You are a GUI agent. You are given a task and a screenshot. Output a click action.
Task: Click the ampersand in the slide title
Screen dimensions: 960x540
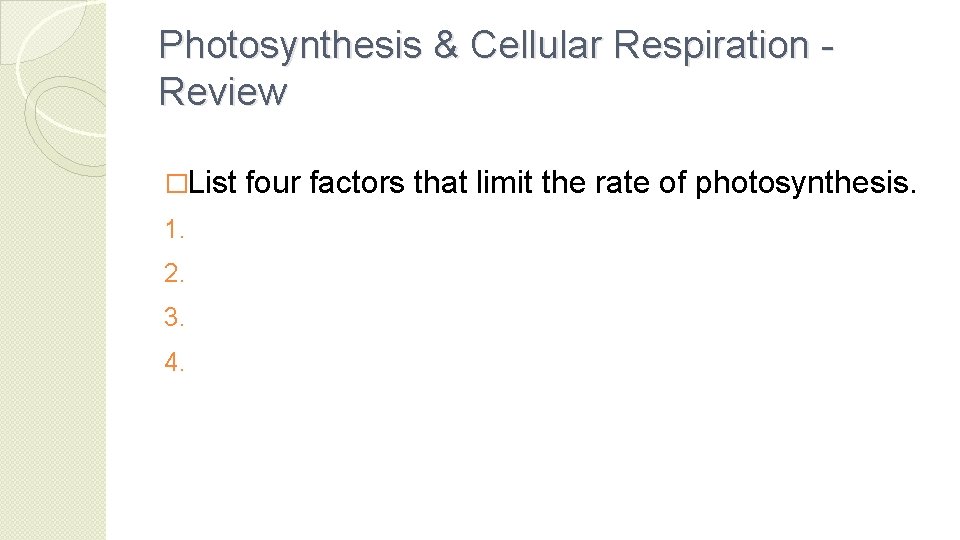tap(443, 45)
